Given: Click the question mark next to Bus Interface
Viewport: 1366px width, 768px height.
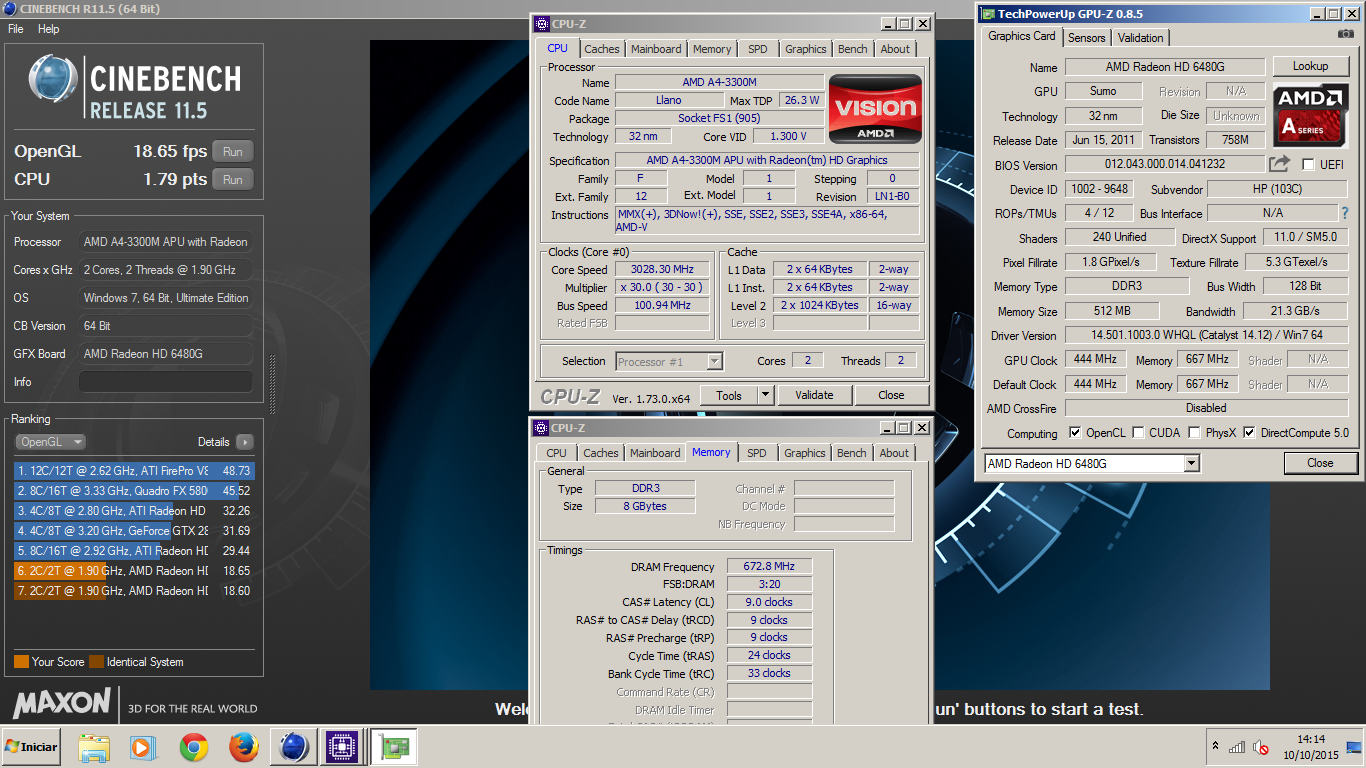Looking at the screenshot, I should [1345, 213].
